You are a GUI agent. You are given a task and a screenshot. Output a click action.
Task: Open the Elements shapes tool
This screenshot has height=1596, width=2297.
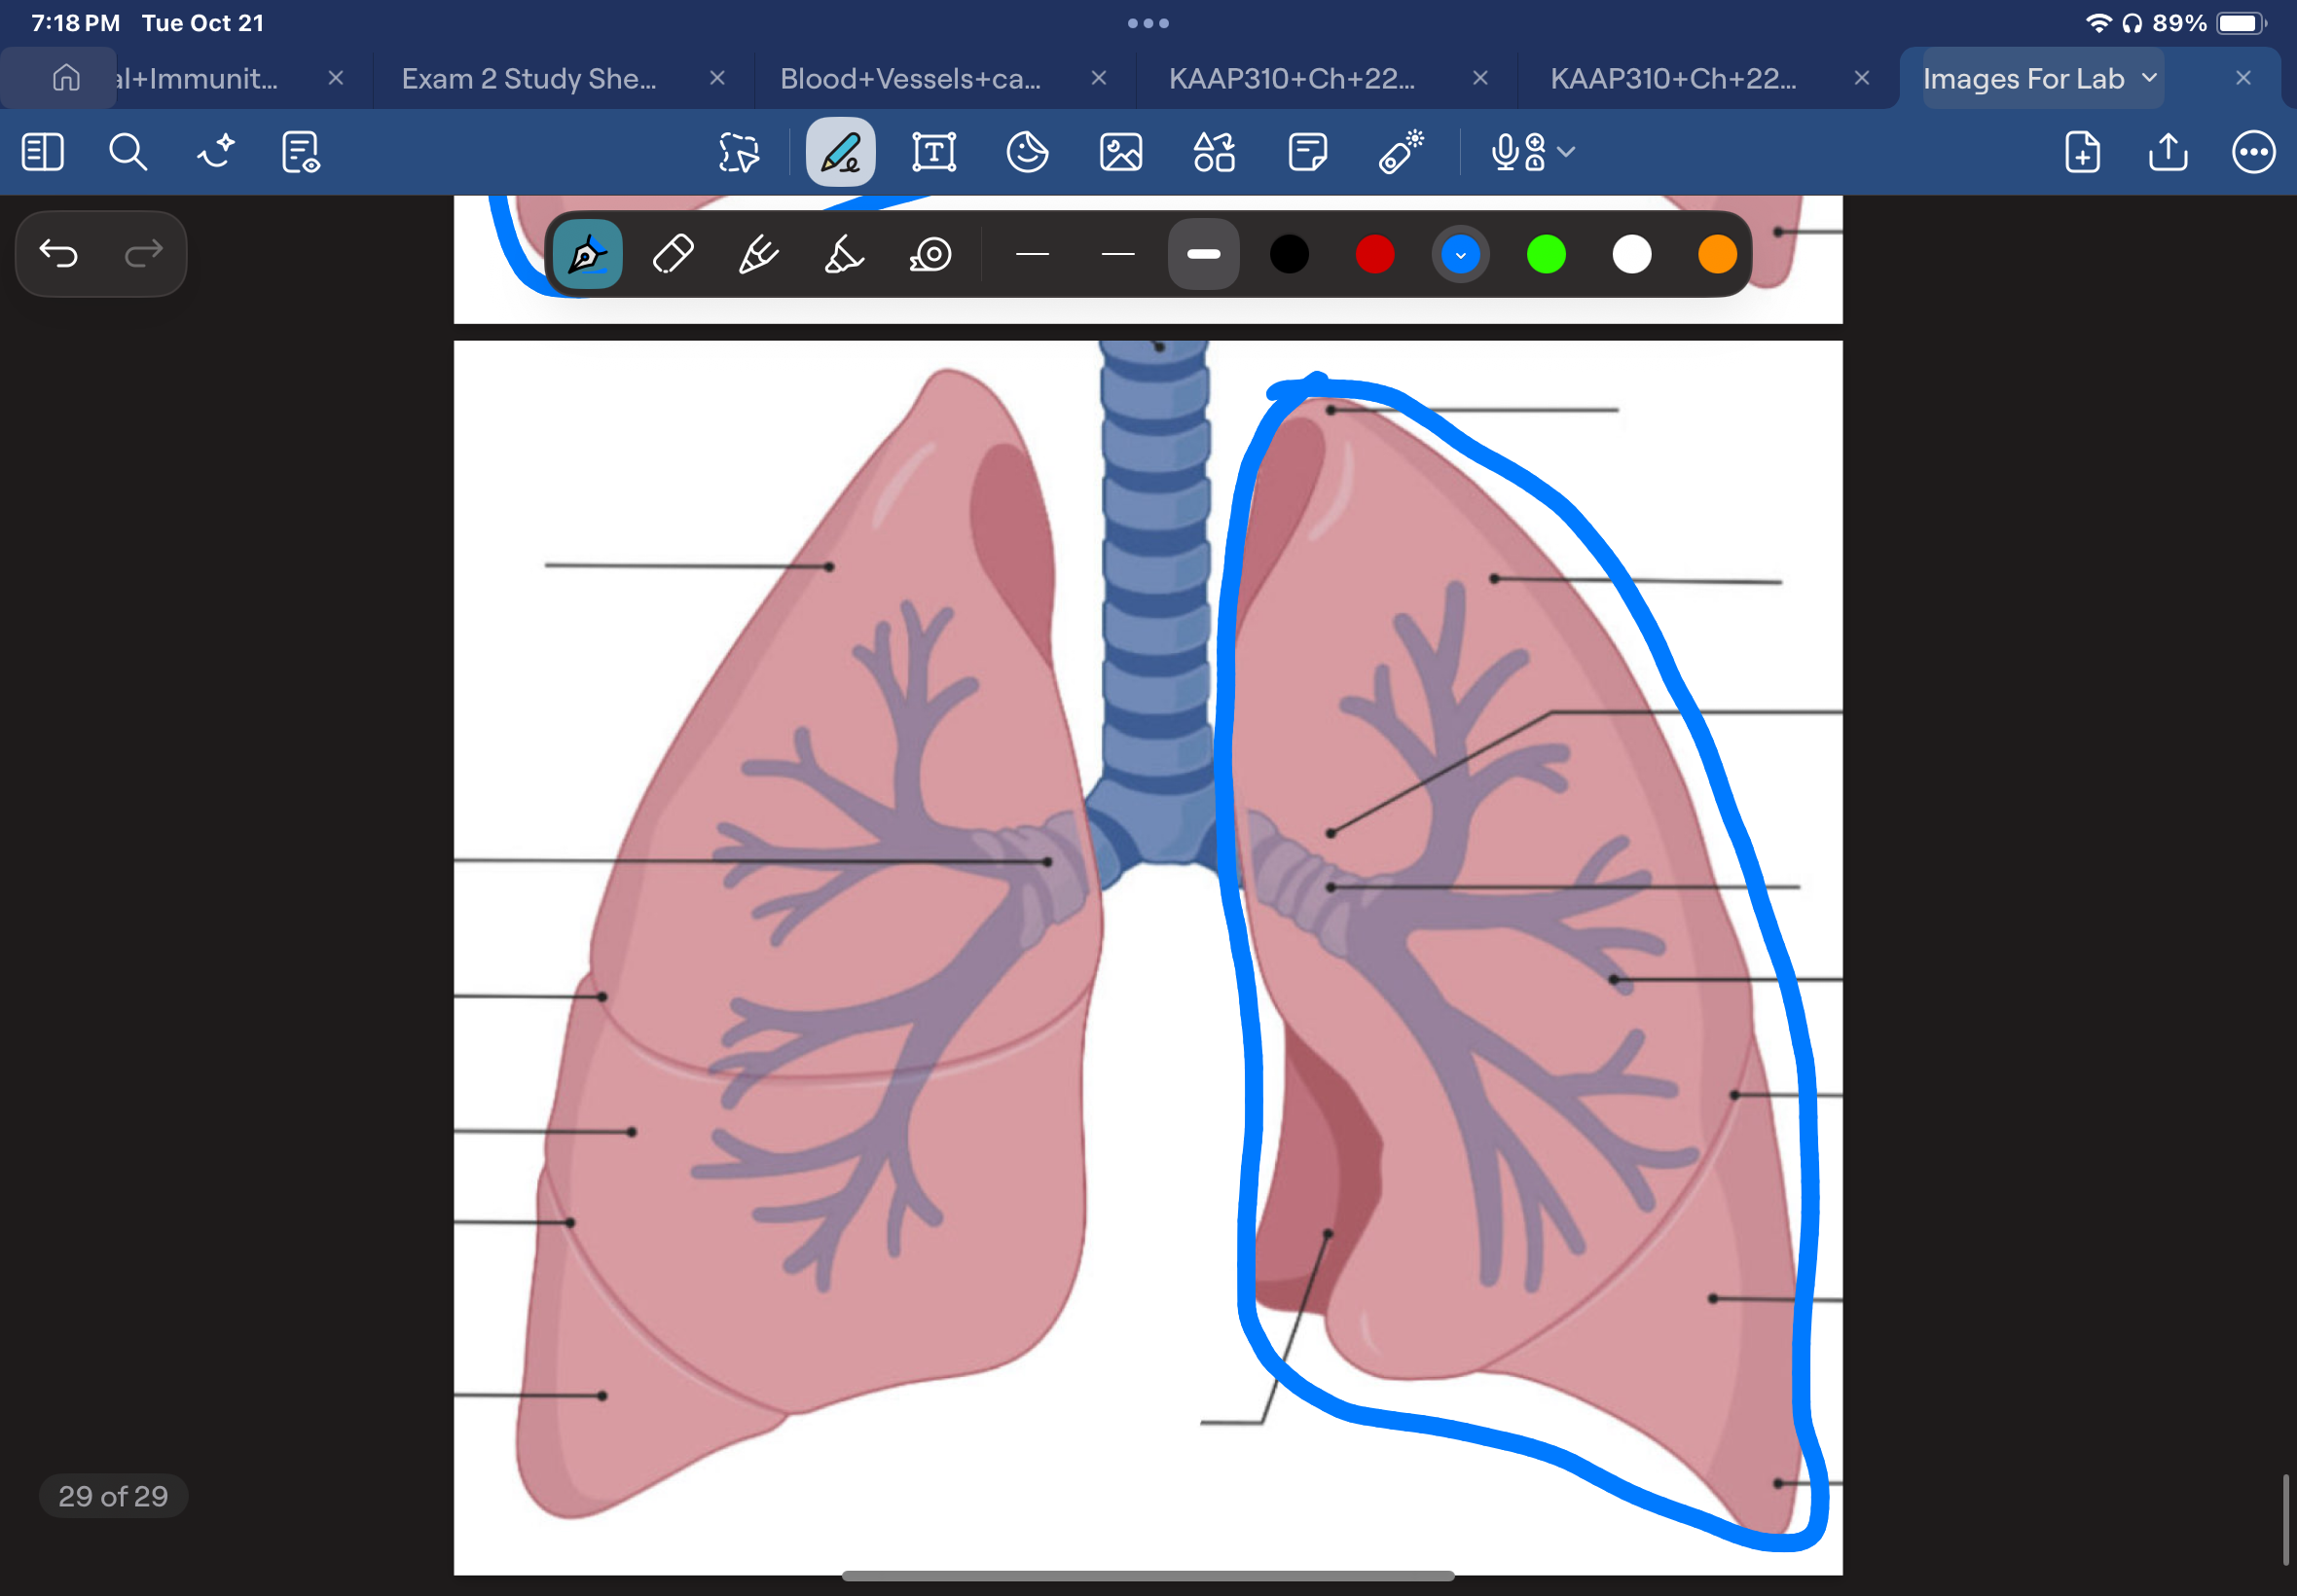click(x=1213, y=151)
